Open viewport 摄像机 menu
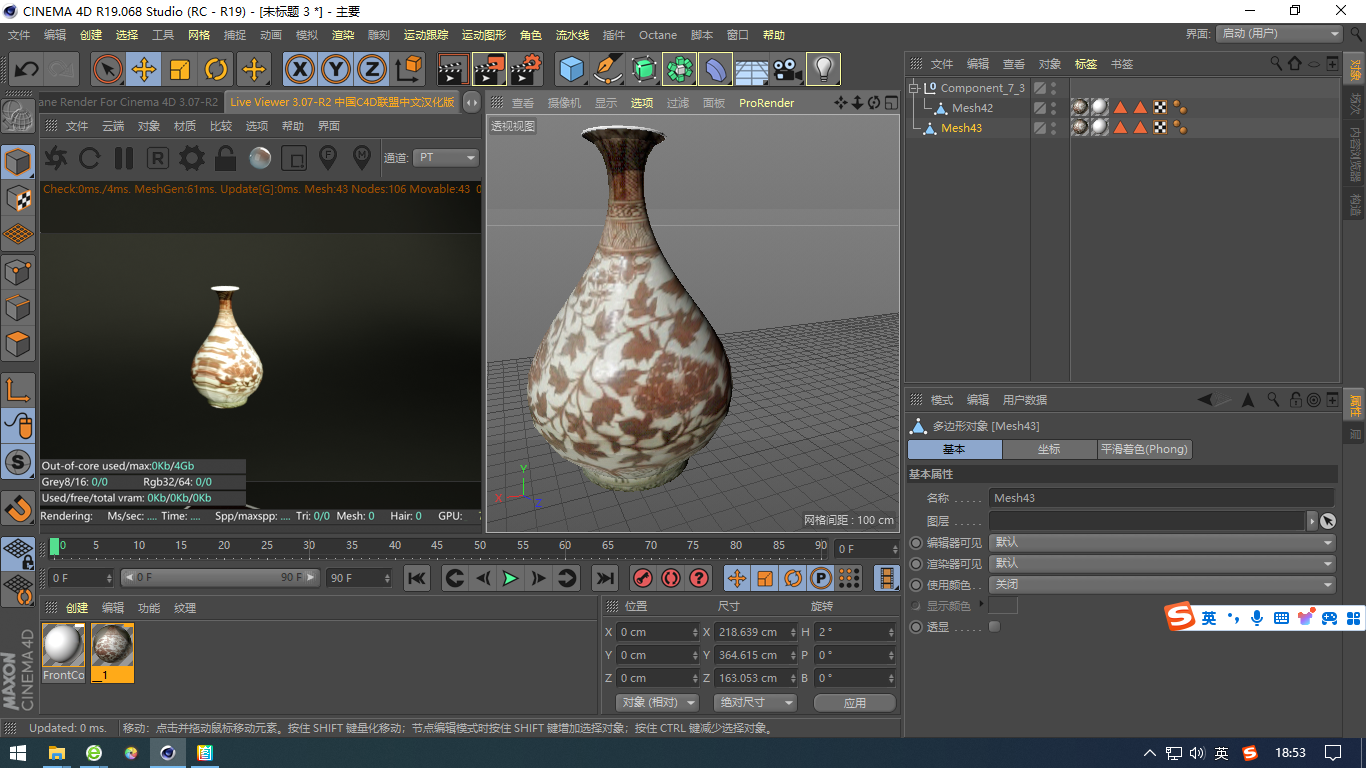 click(564, 103)
